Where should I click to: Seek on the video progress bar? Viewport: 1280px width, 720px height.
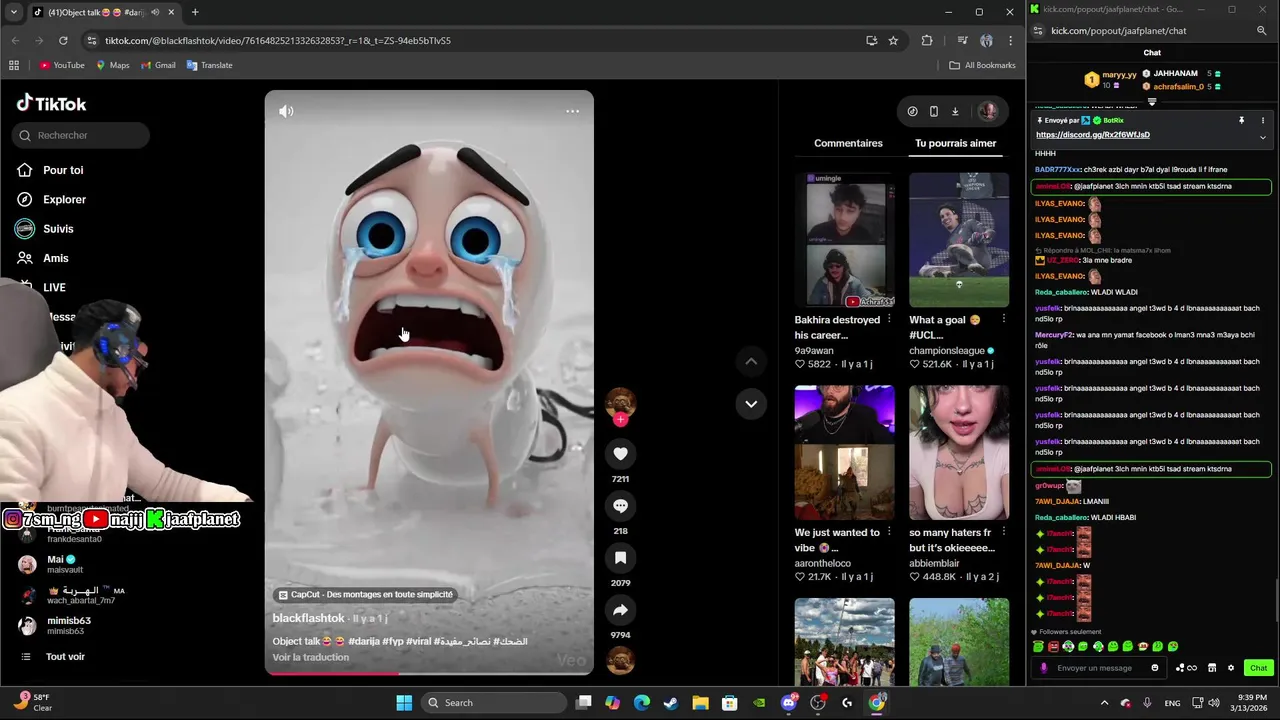pos(429,673)
